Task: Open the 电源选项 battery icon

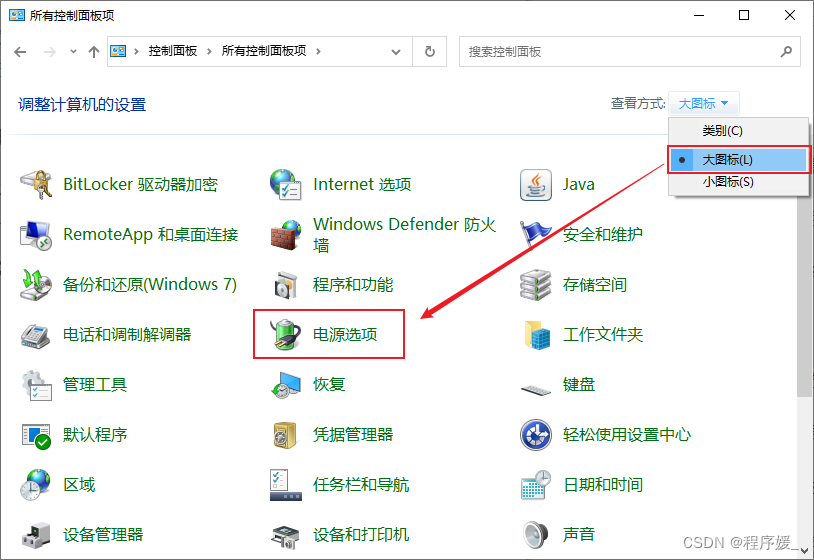Action: 286,335
